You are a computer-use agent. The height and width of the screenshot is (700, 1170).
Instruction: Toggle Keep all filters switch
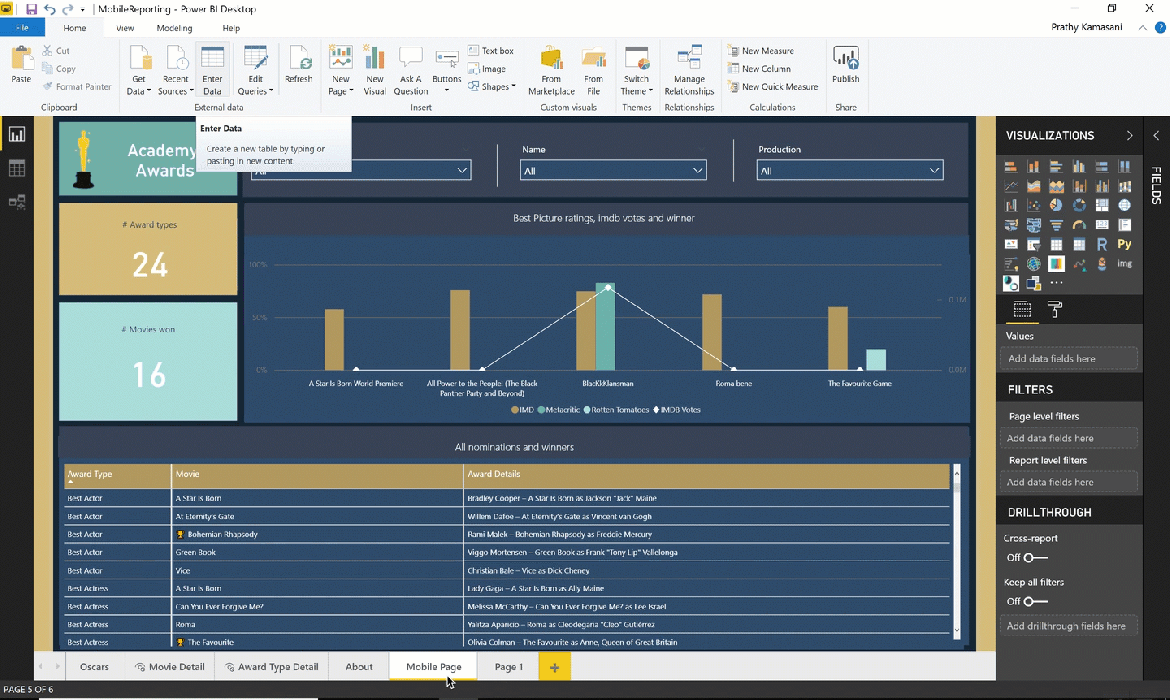(1034, 601)
